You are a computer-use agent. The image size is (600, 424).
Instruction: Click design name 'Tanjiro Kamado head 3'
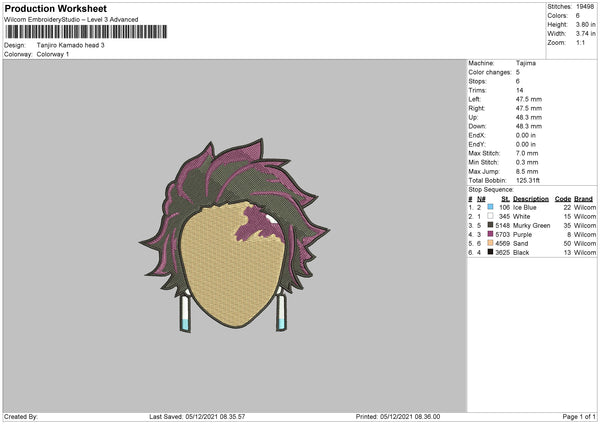(x=70, y=45)
